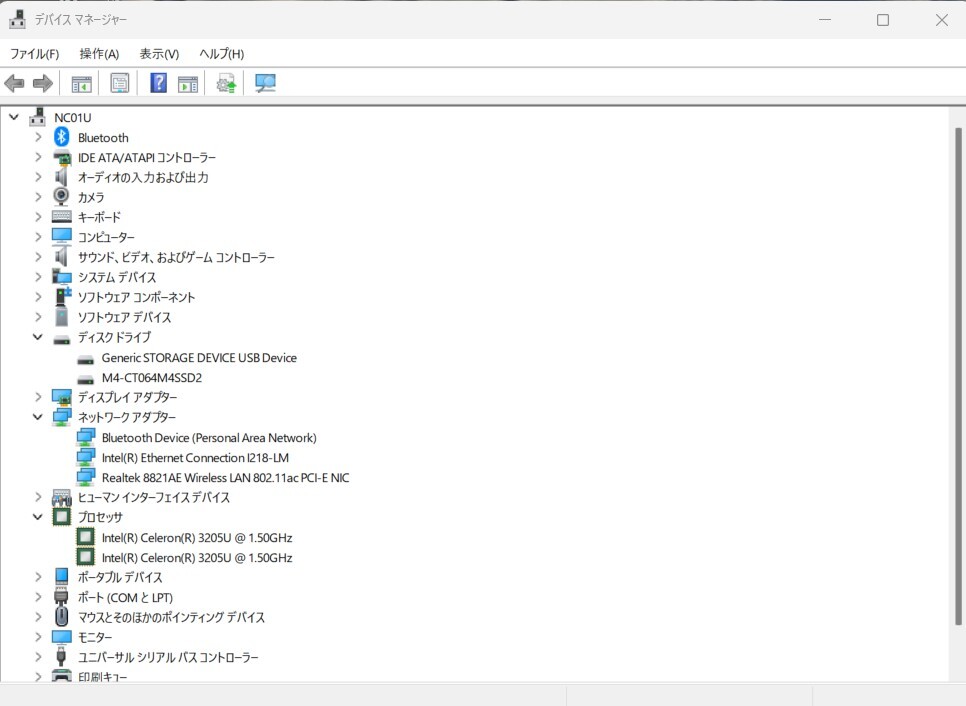Expand the ソフトウェア デバイス node
The width and height of the screenshot is (966, 706).
pos(38,317)
